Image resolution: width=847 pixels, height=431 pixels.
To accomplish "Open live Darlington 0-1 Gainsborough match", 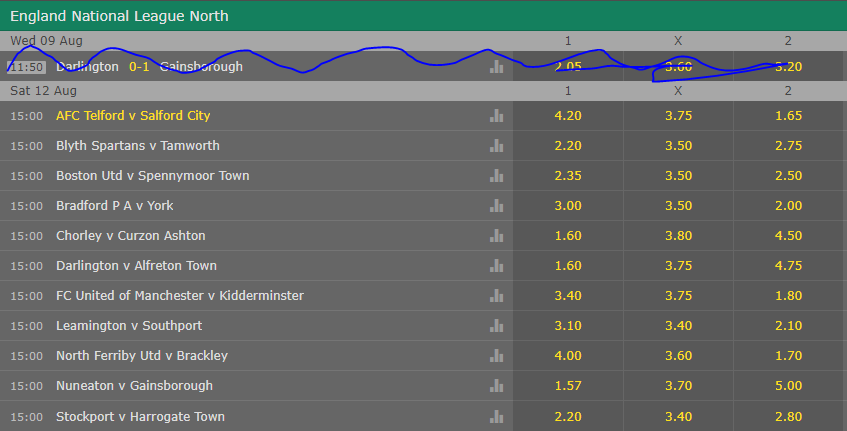I will click(149, 66).
